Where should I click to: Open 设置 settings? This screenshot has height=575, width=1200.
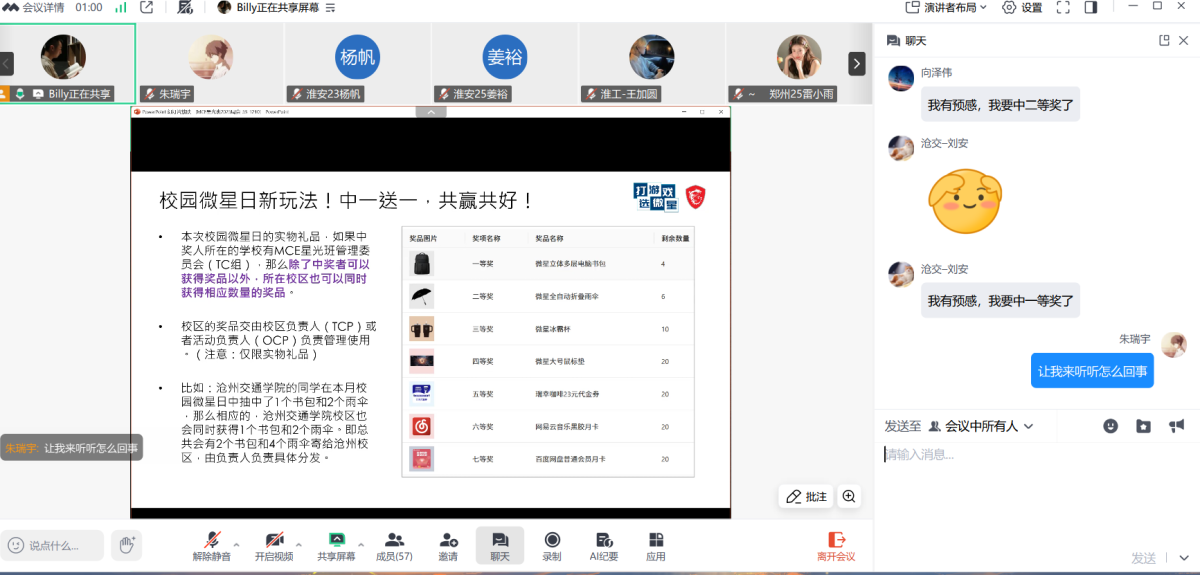click(1022, 7)
